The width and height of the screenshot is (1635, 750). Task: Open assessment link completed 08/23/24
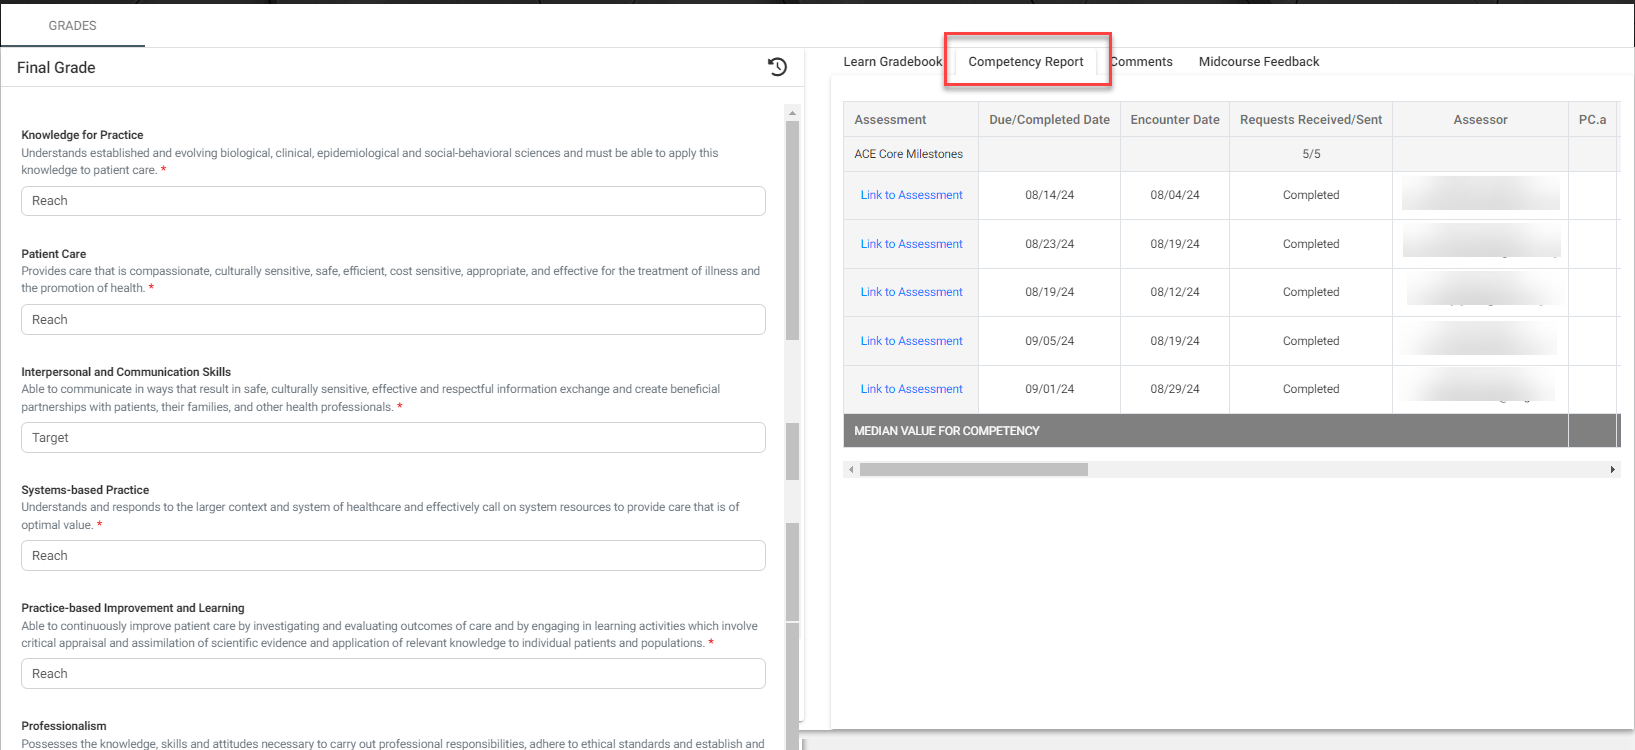[x=911, y=244]
